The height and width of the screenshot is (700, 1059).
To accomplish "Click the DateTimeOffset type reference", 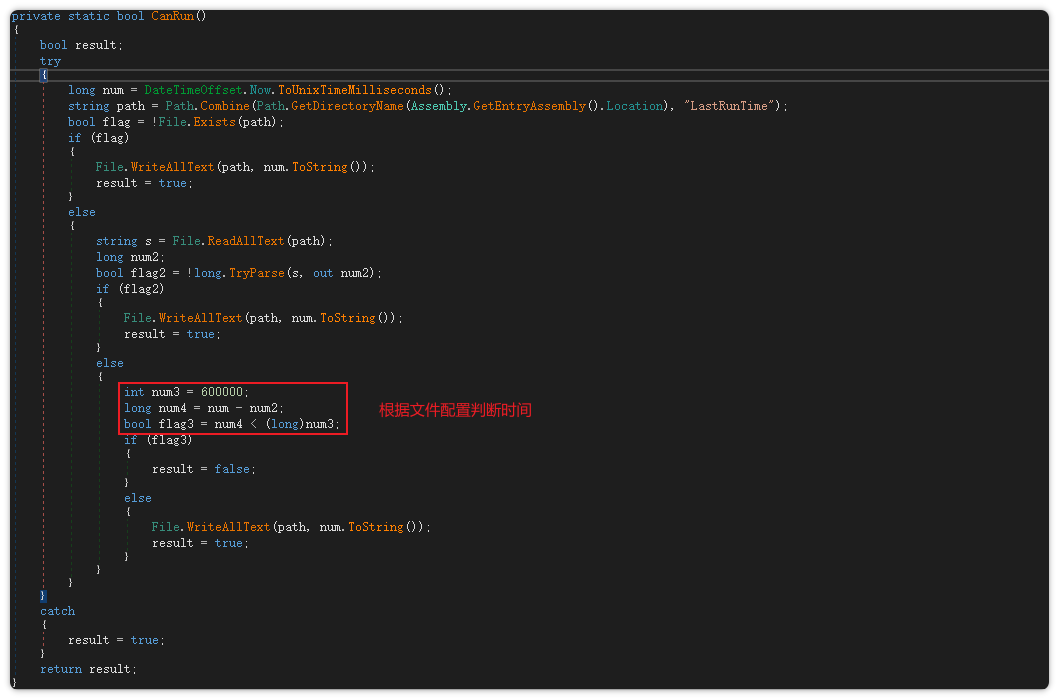I will [194, 90].
